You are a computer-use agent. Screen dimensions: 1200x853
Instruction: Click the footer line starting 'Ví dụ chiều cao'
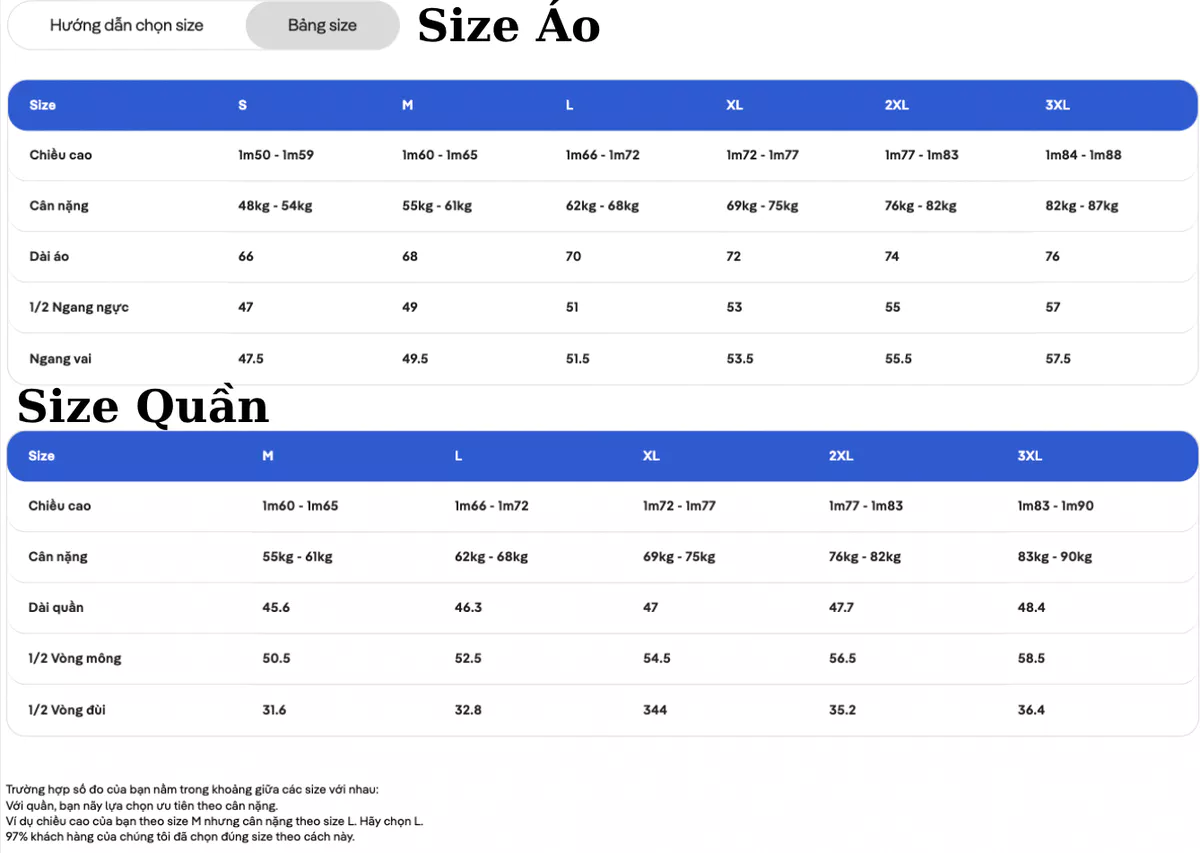click(x=214, y=821)
